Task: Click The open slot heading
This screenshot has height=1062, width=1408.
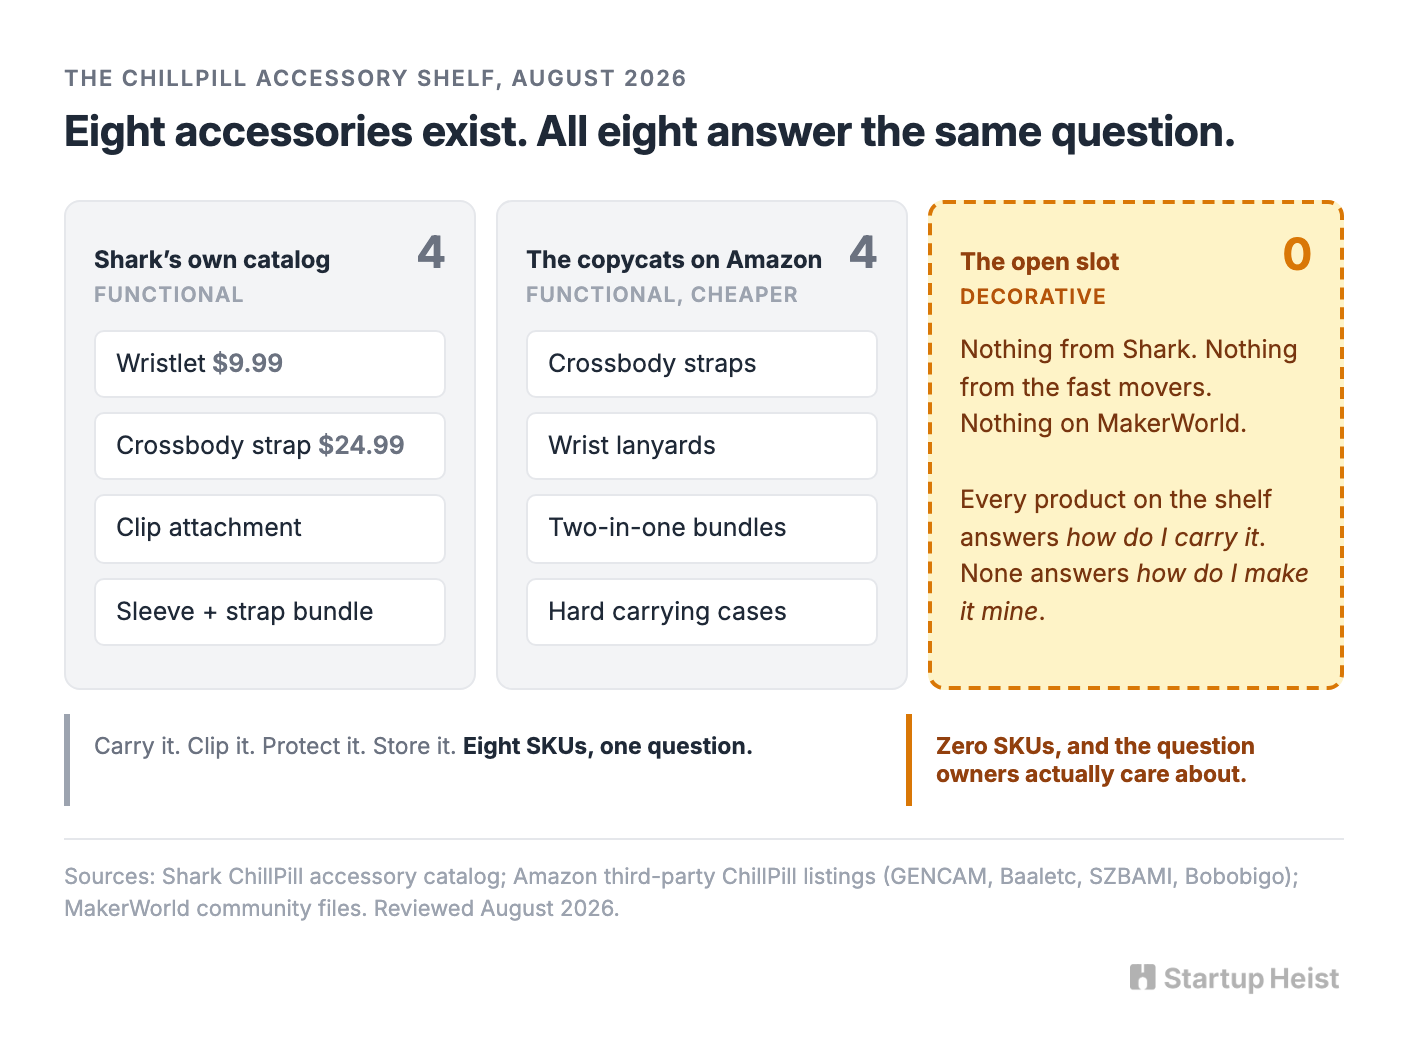Action: tap(1039, 262)
